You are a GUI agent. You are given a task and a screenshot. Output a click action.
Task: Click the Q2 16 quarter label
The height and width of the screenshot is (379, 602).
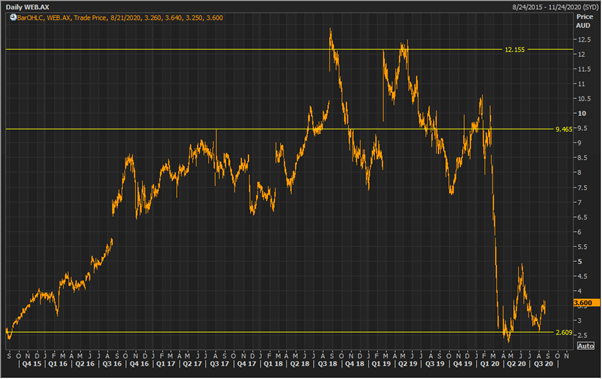tap(85, 364)
